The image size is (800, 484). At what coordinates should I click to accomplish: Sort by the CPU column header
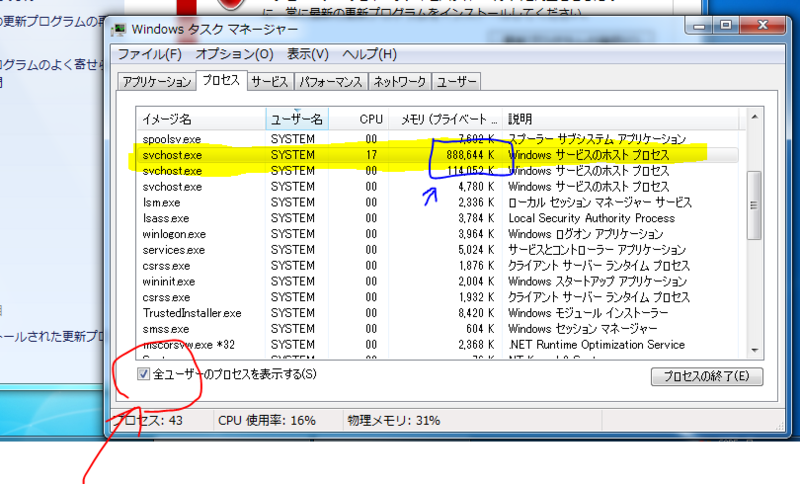click(x=359, y=119)
